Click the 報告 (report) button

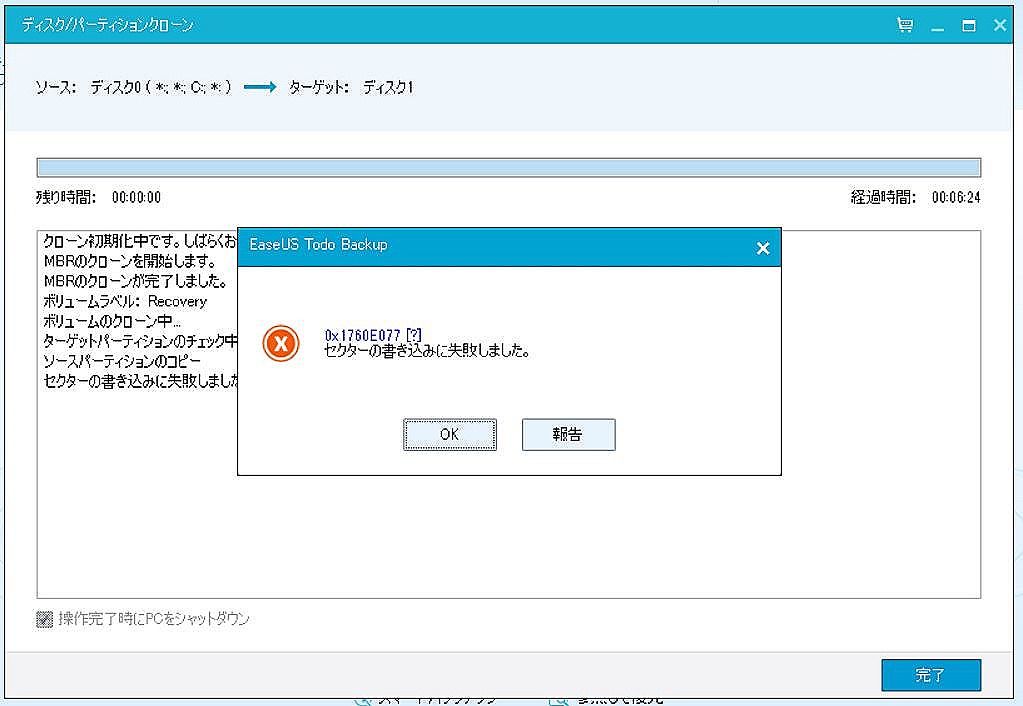coord(568,435)
